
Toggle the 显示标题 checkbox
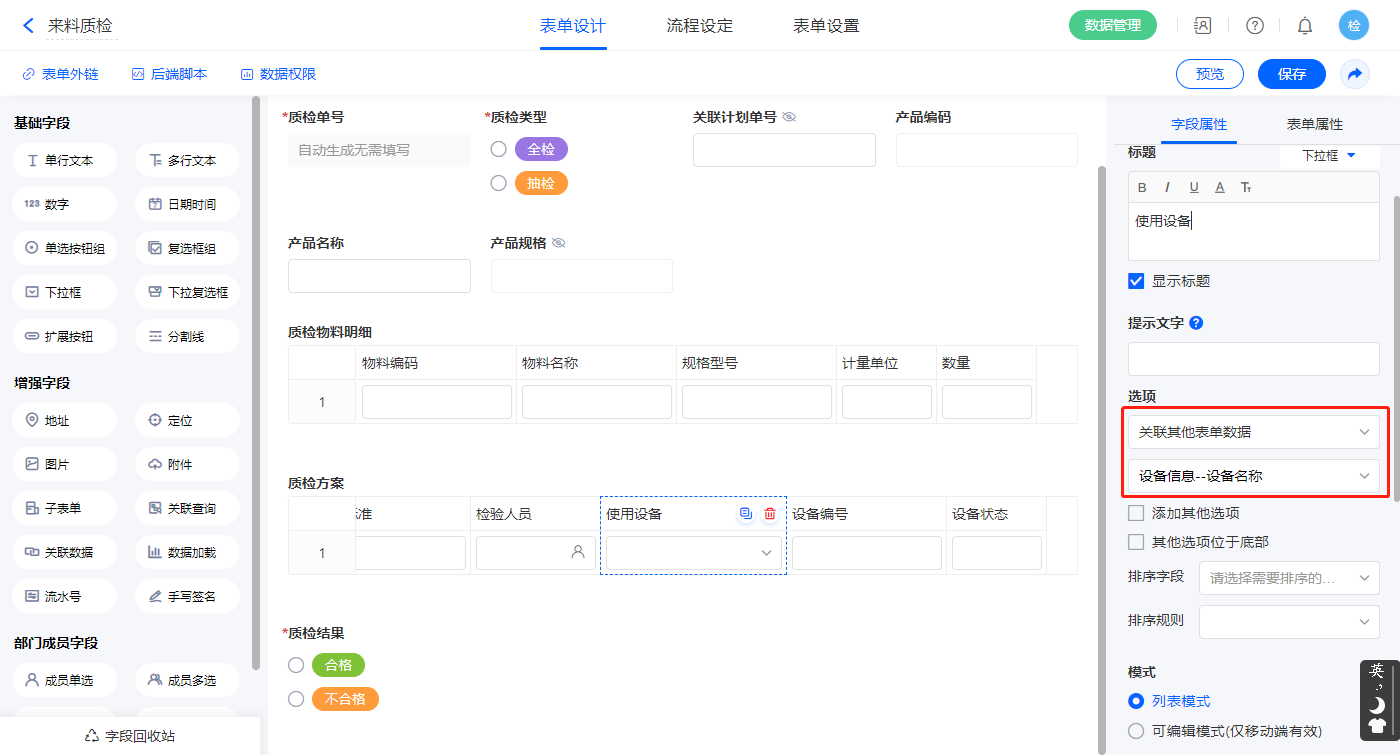click(x=1136, y=281)
